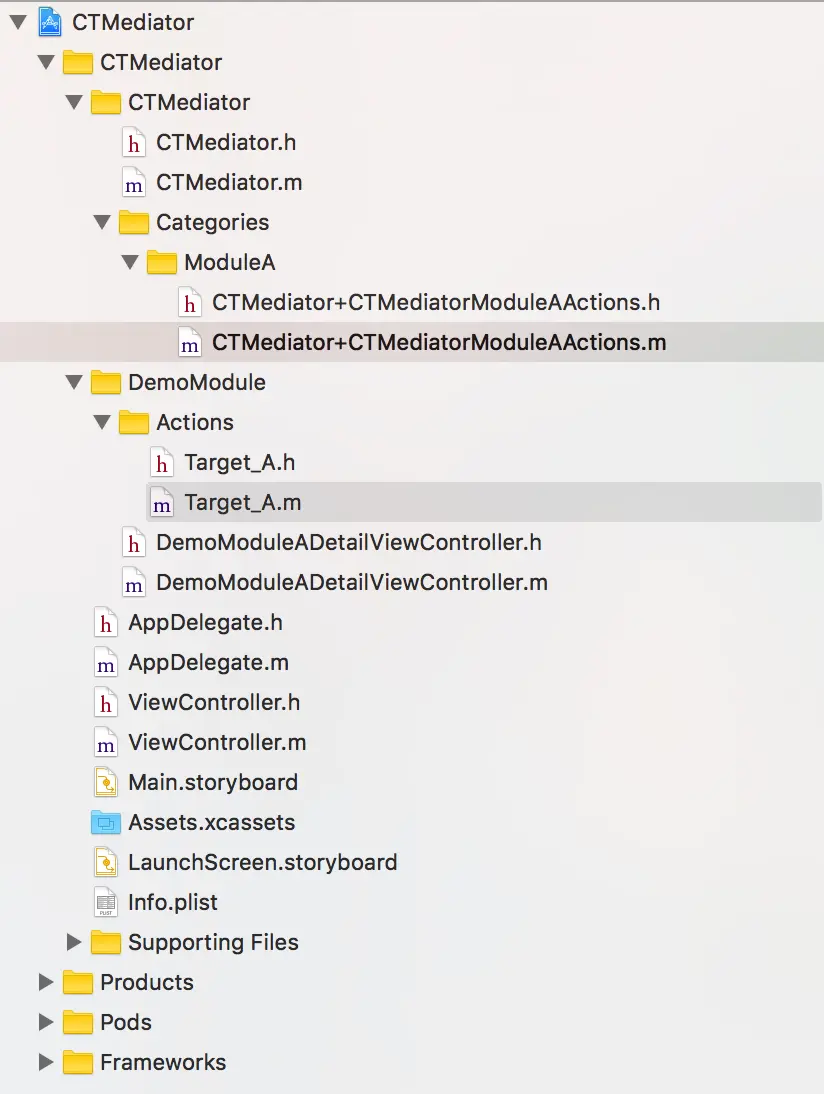
Task: Click the Main.storyboard file icon
Action: click(x=105, y=782)
